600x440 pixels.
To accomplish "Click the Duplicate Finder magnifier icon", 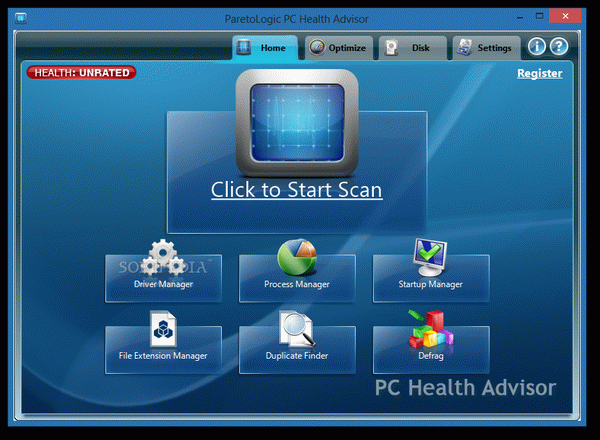I will 297,329.
